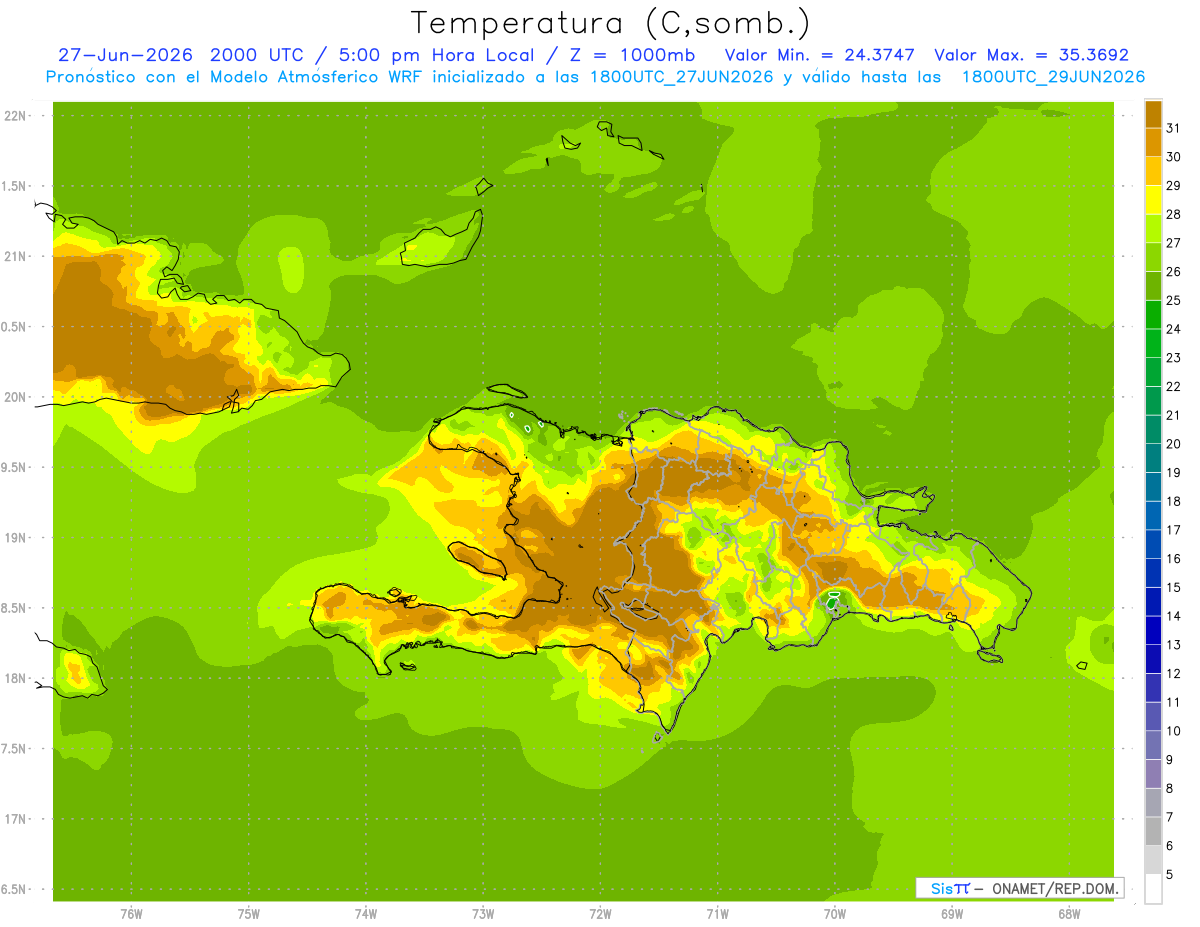Click the '71W' longitude label

718,914
